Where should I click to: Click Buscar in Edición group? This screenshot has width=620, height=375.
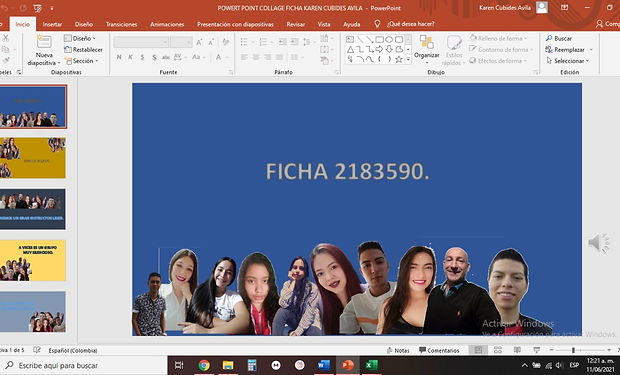tap(559, 38)
